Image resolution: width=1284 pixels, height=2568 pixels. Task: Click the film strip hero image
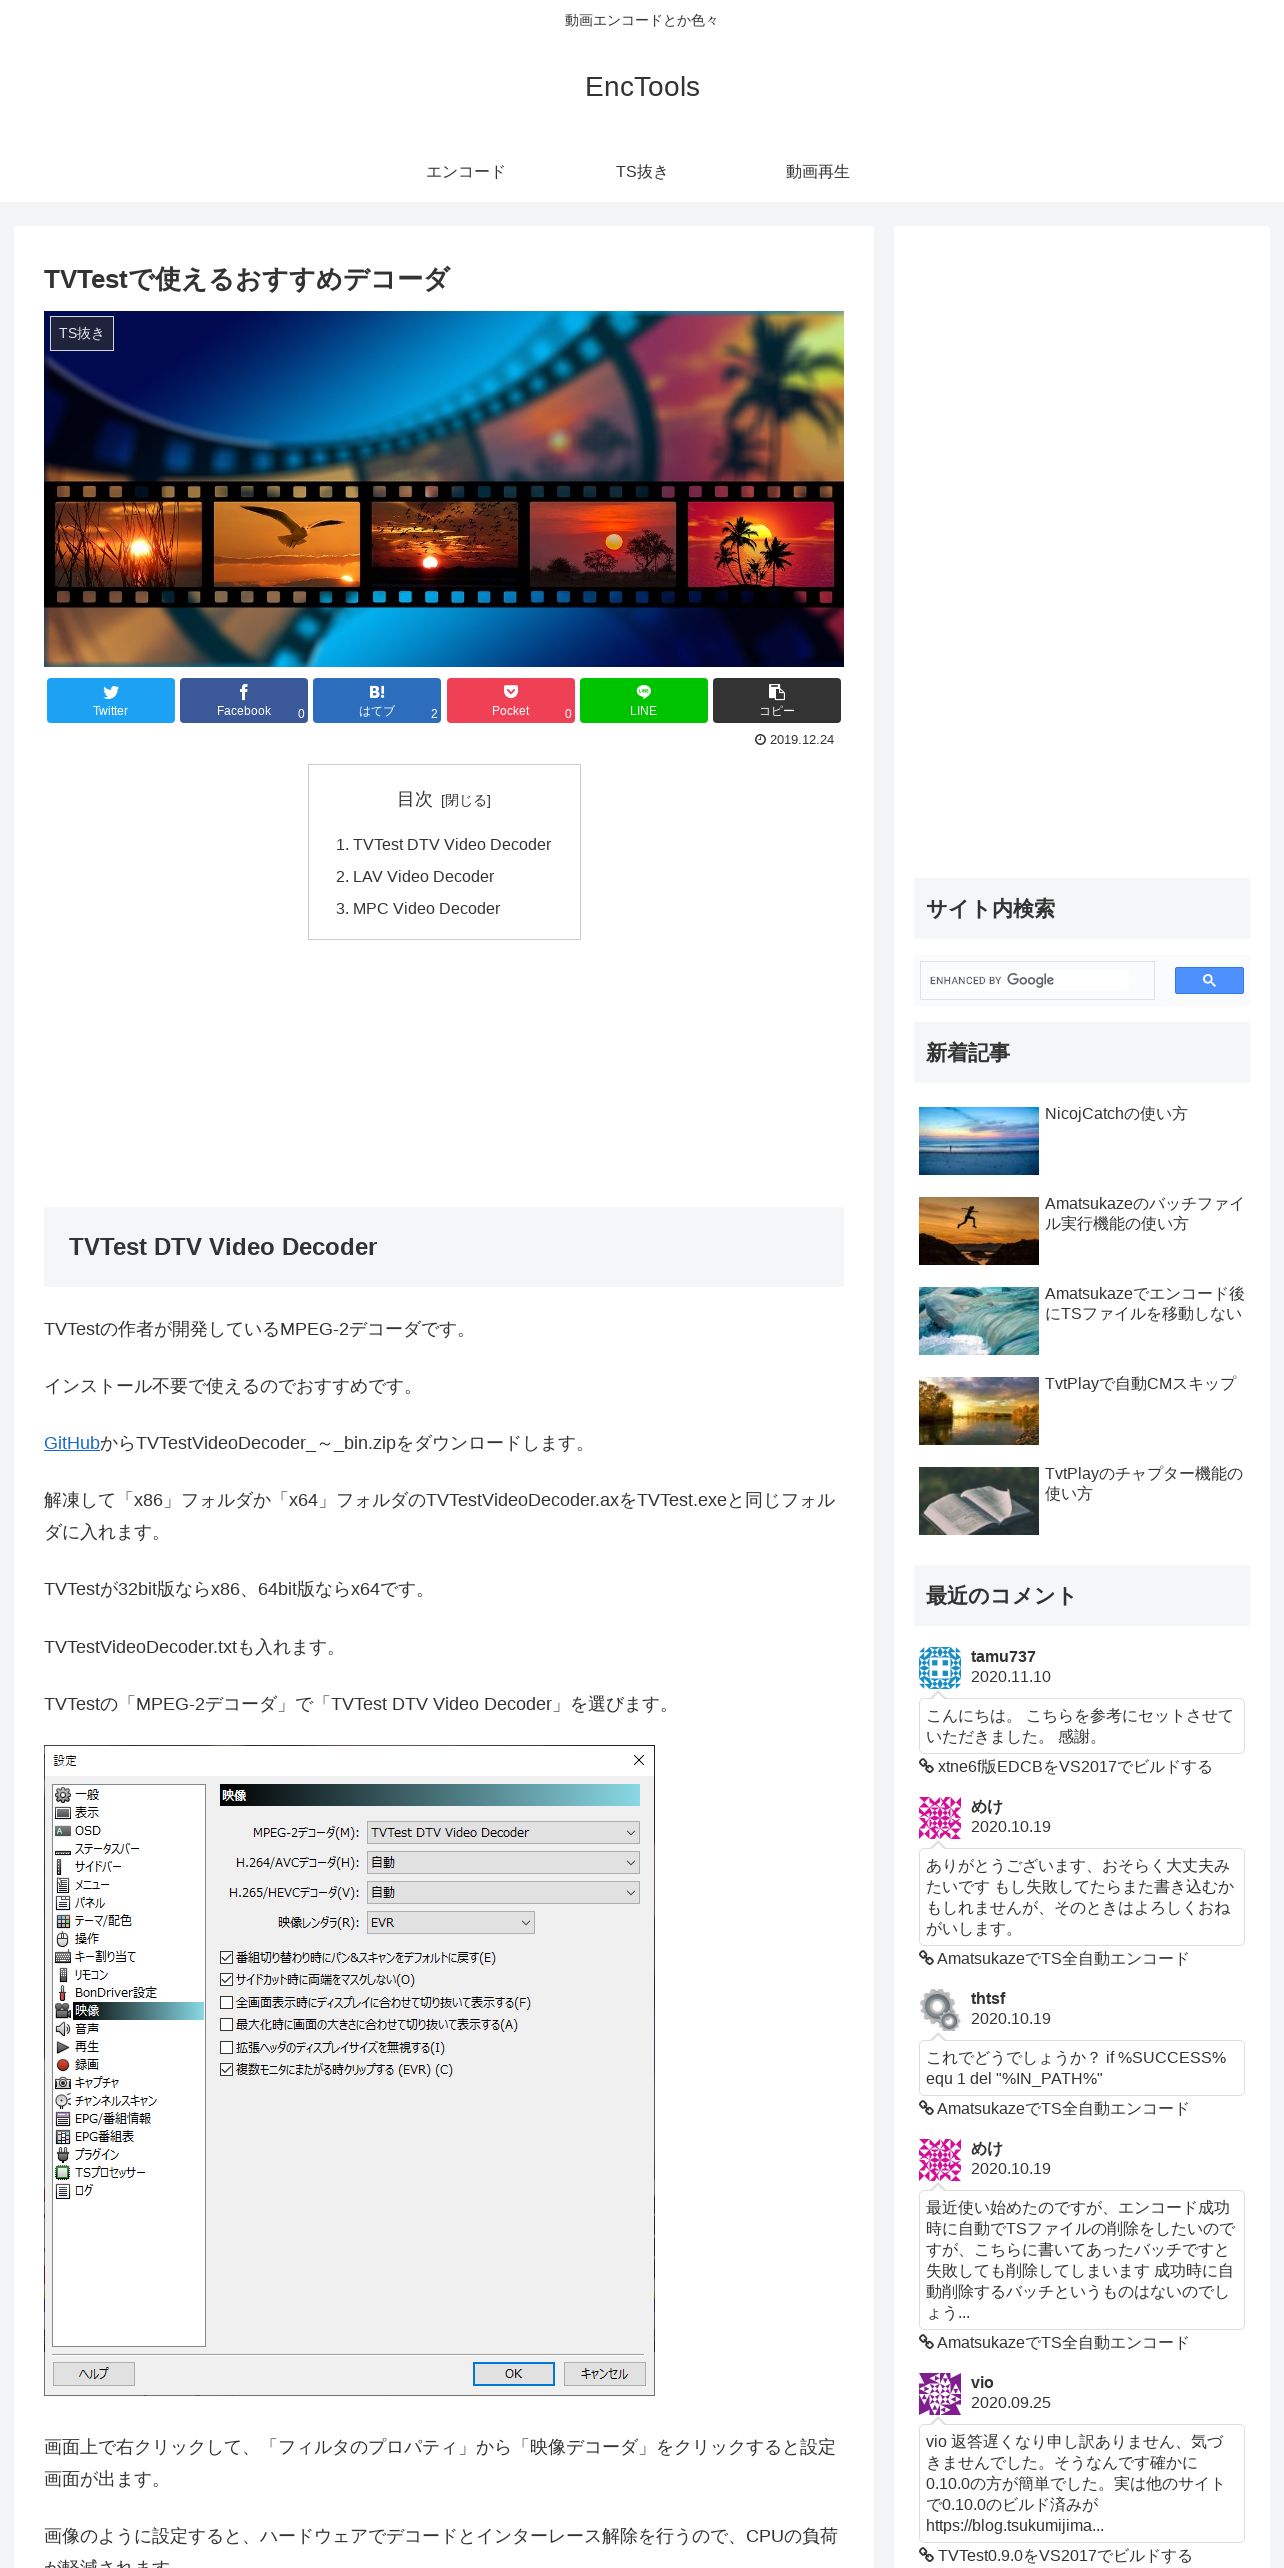[x=444, y=489]
